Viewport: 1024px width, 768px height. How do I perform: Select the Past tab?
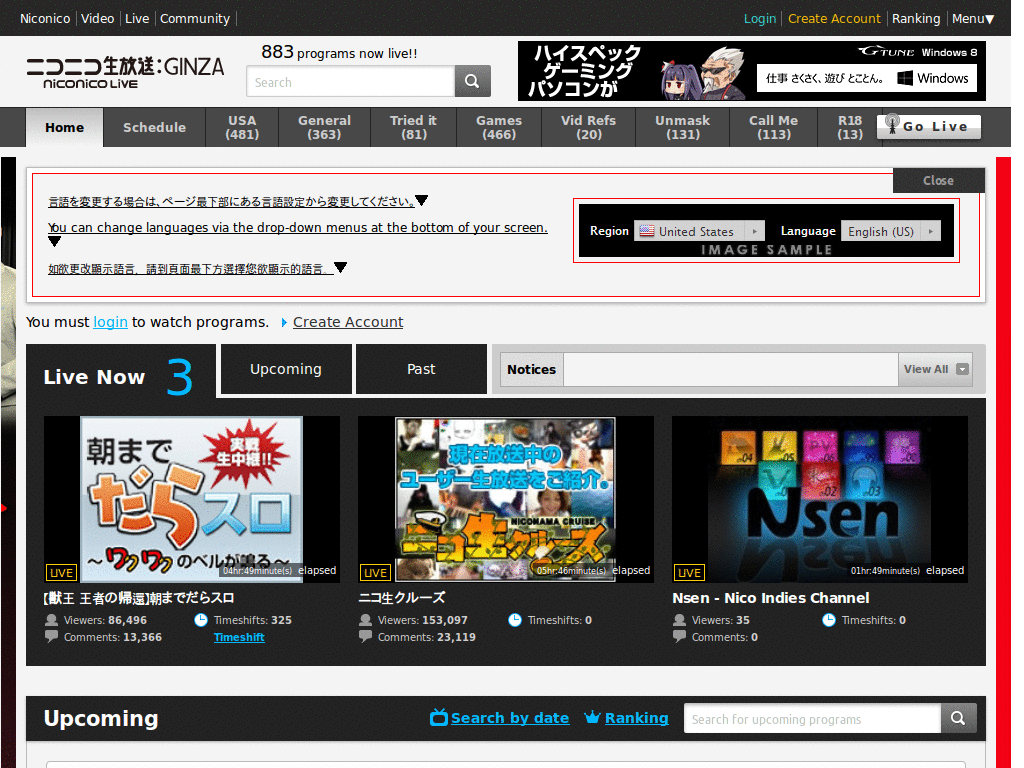click(x=421, y=369)
